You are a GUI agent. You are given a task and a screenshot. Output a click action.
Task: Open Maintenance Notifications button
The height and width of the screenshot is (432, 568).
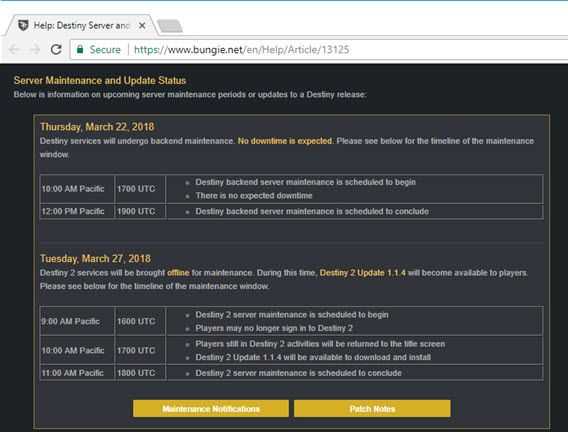pos(211,408)
